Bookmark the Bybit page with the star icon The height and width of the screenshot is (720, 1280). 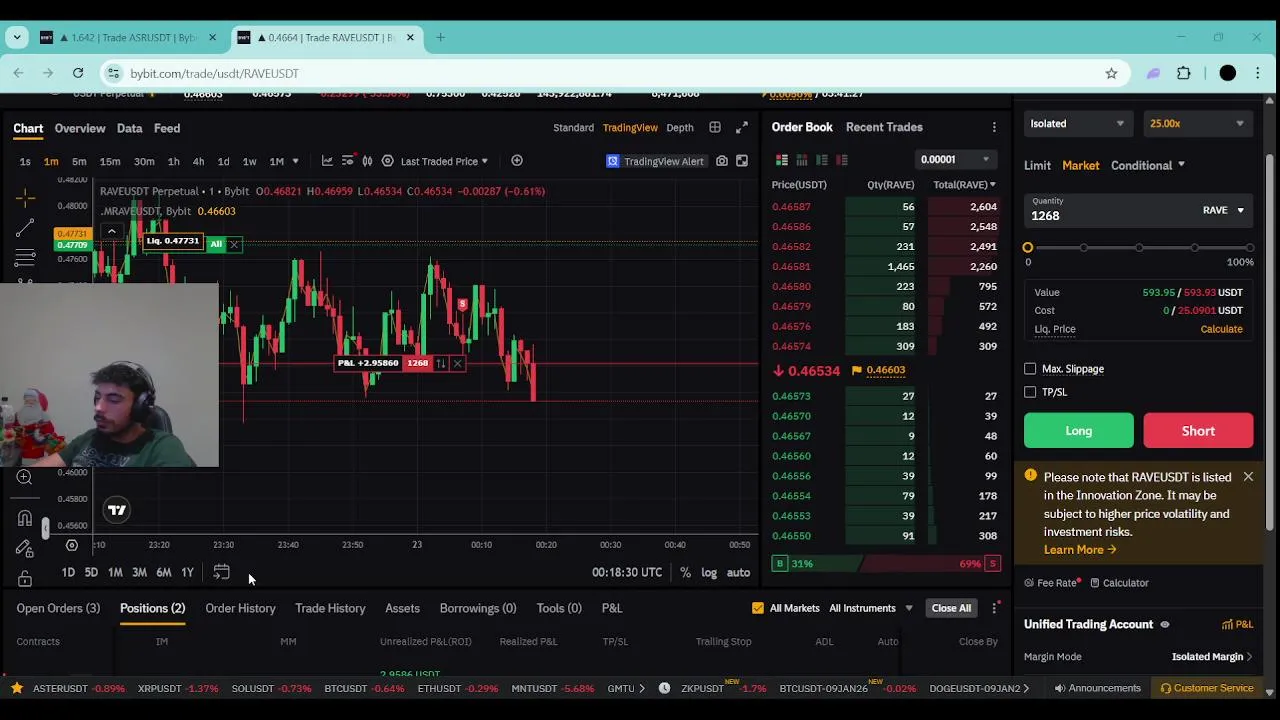click(1111, 73)
